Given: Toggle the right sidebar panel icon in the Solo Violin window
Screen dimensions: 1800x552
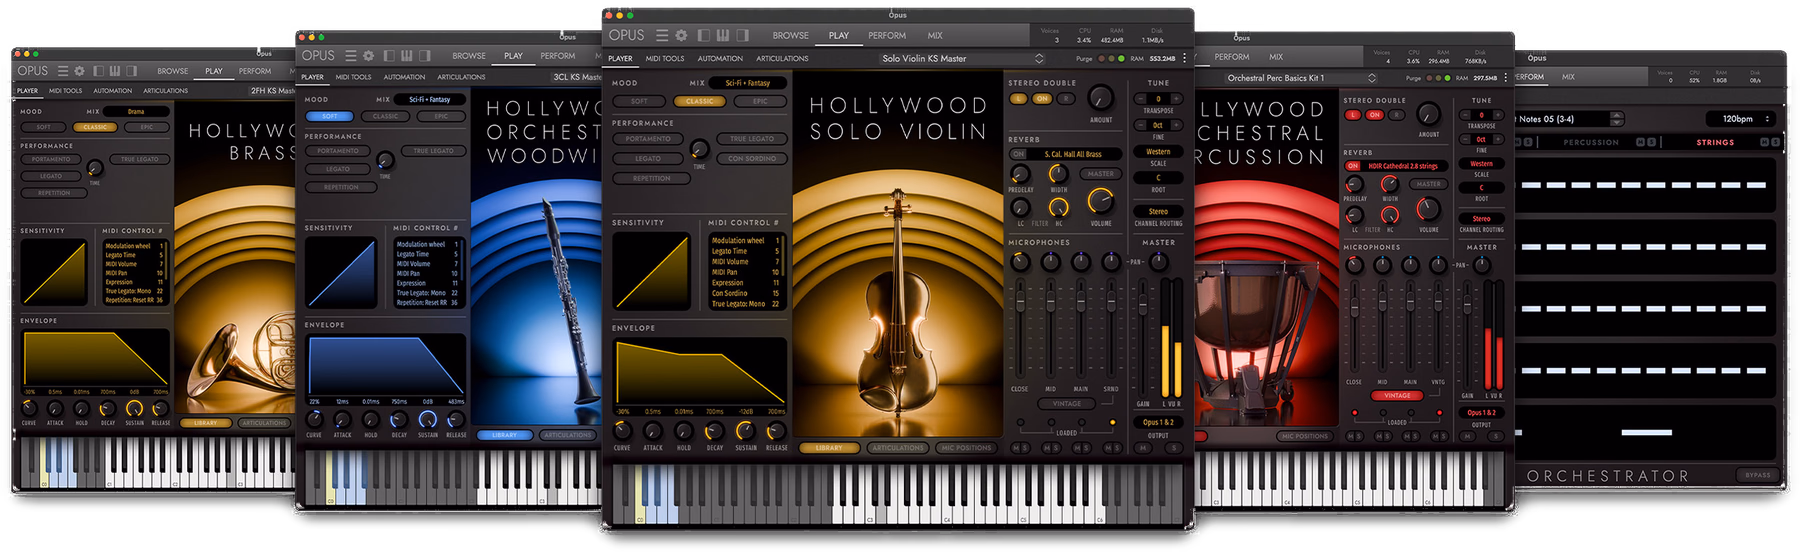Looking at the screenshot, I should [743, 35].
